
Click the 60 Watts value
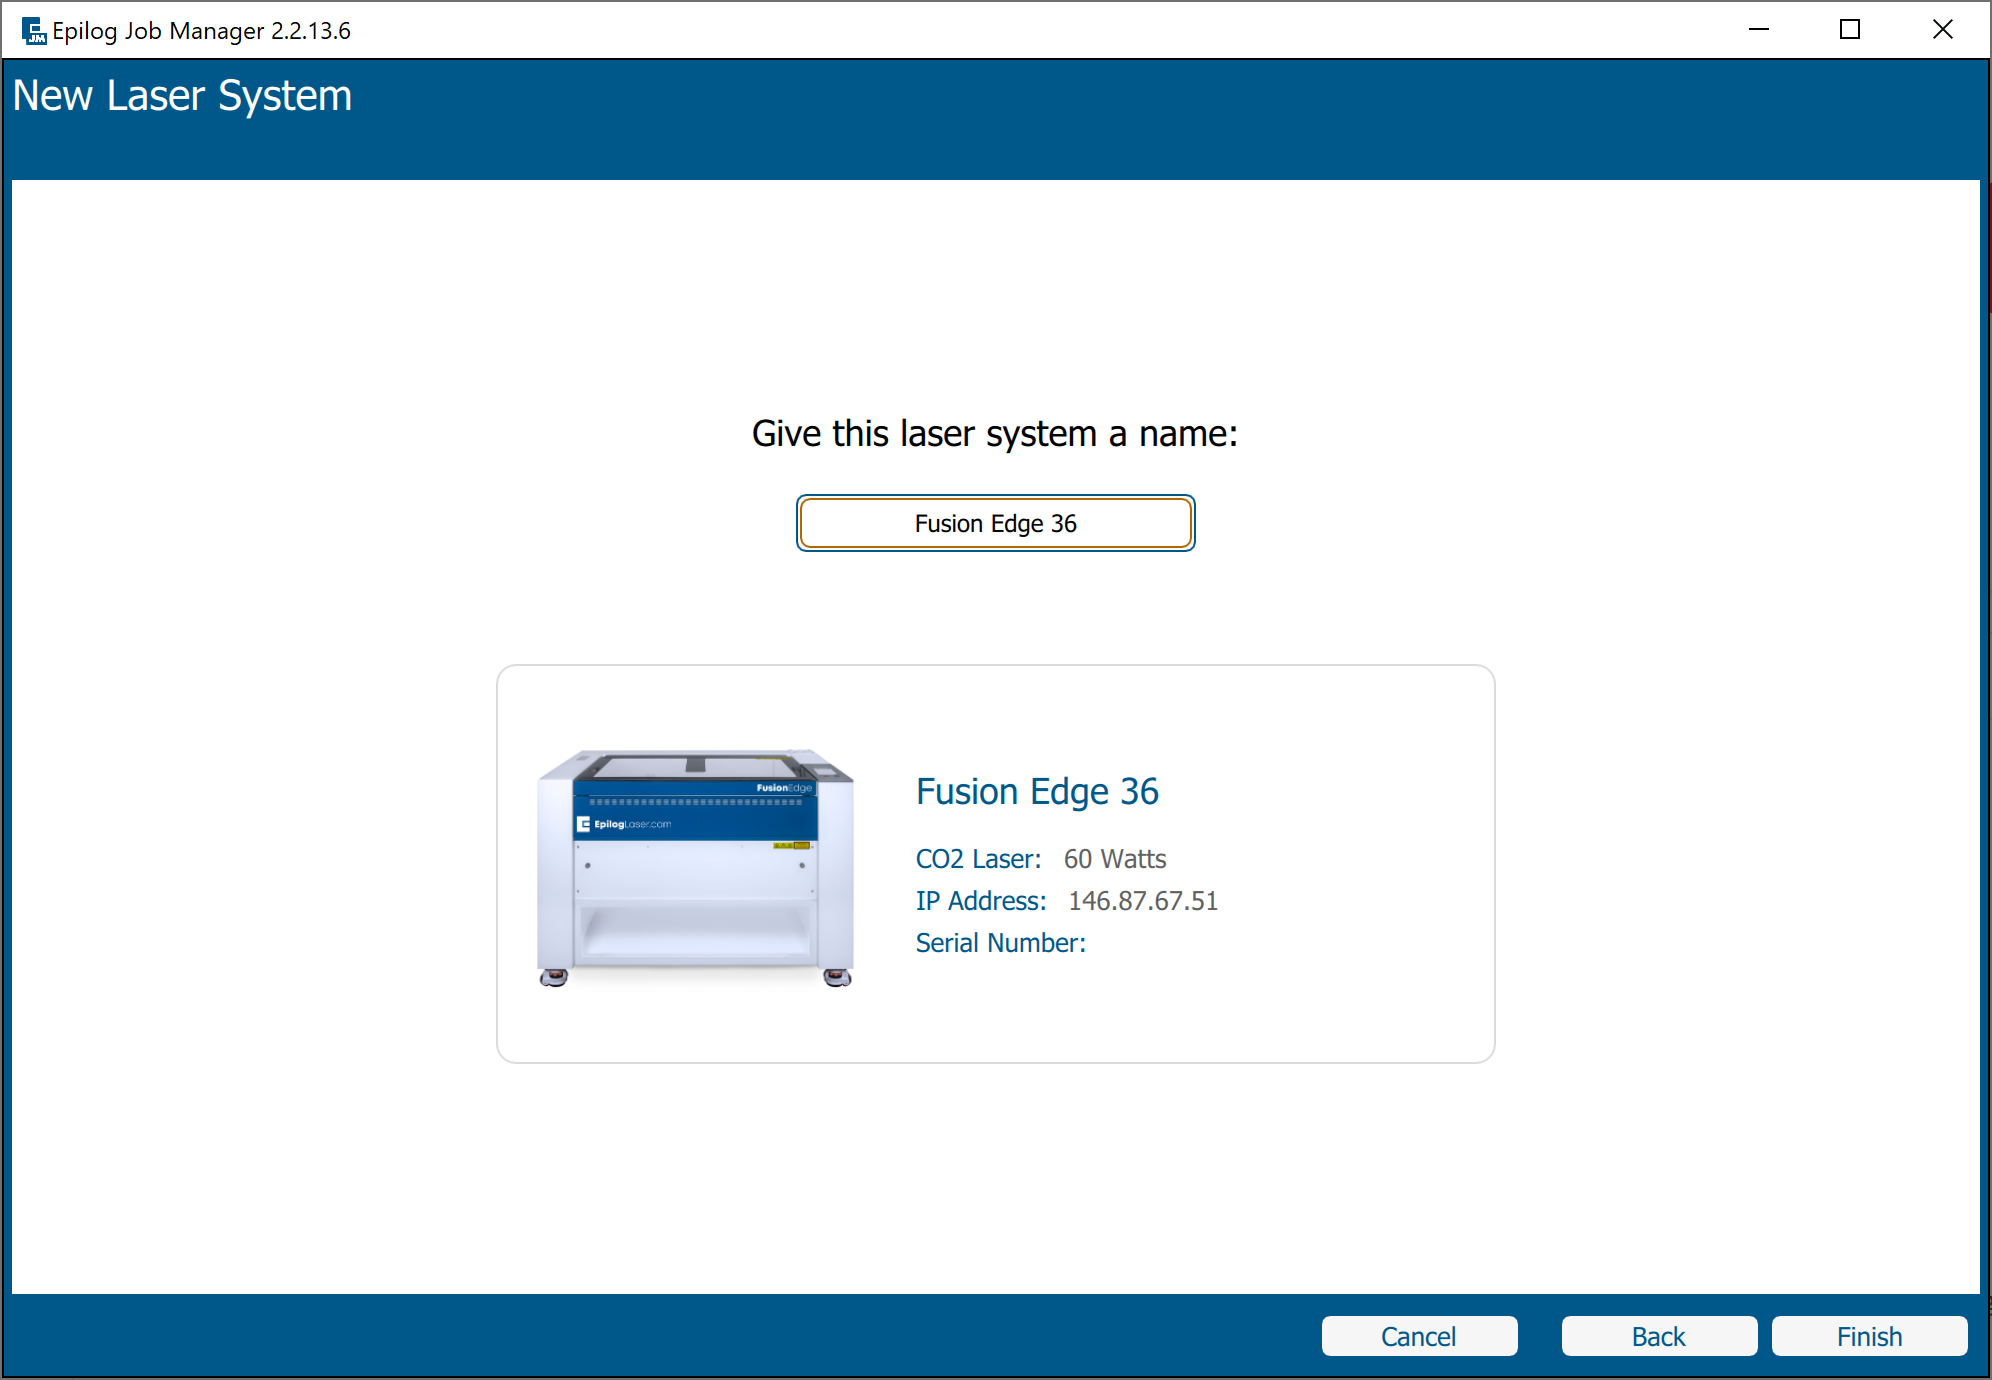1114,859
